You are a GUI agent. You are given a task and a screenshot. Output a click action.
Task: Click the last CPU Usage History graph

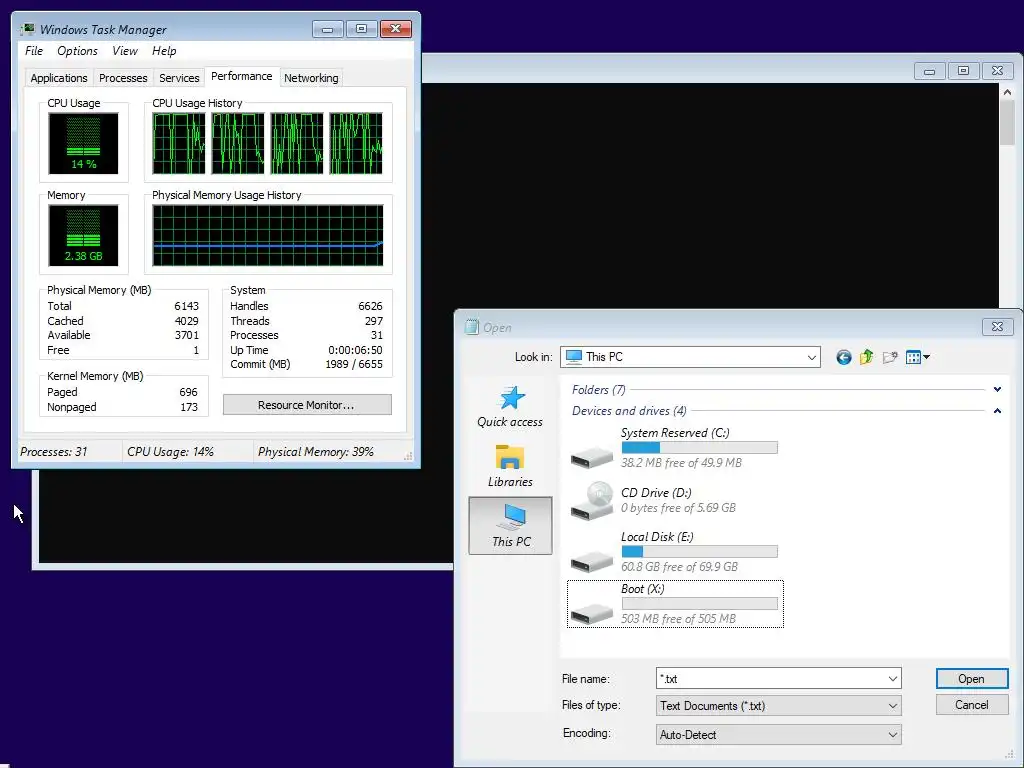pos(356,143)
